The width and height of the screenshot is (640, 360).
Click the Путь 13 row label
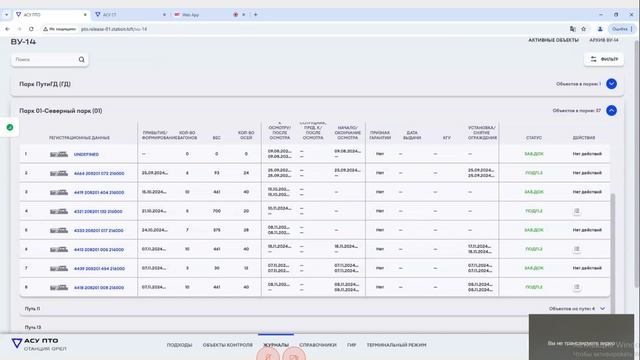click(x=33, y=327)
